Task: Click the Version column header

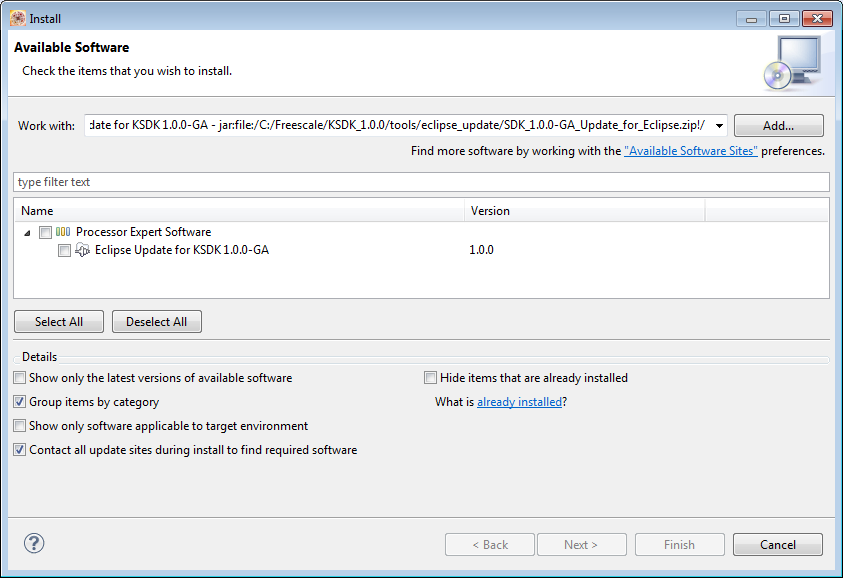Action: (585, 211)
